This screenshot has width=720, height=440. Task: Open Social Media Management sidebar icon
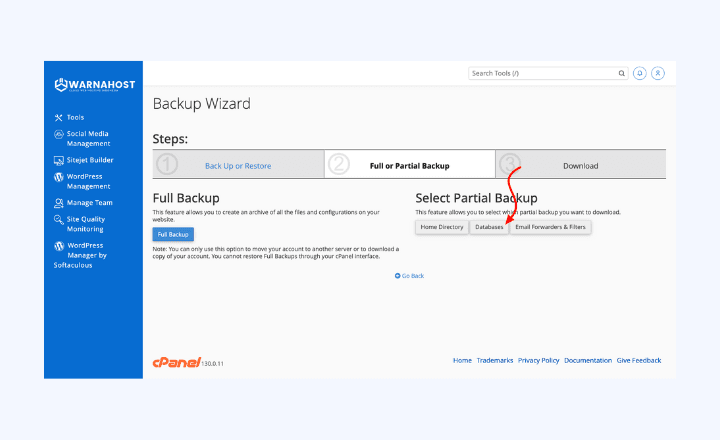[x=58, y=134]
